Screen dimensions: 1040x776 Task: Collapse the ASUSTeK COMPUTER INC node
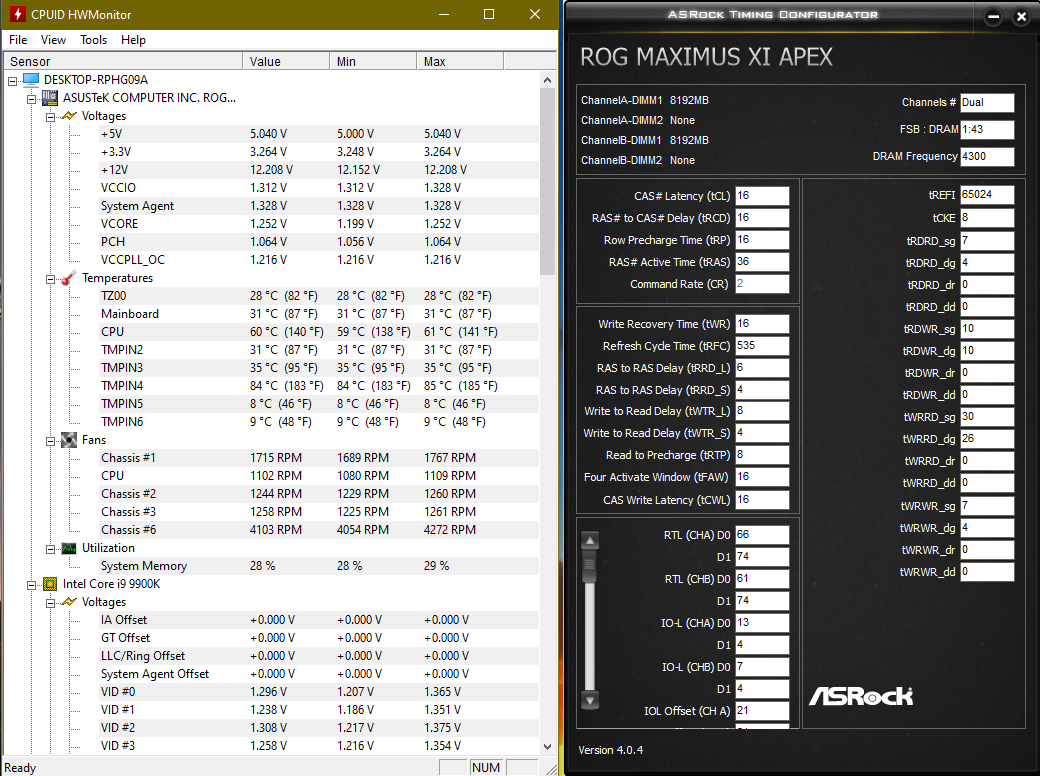click(x=31, y=99)
